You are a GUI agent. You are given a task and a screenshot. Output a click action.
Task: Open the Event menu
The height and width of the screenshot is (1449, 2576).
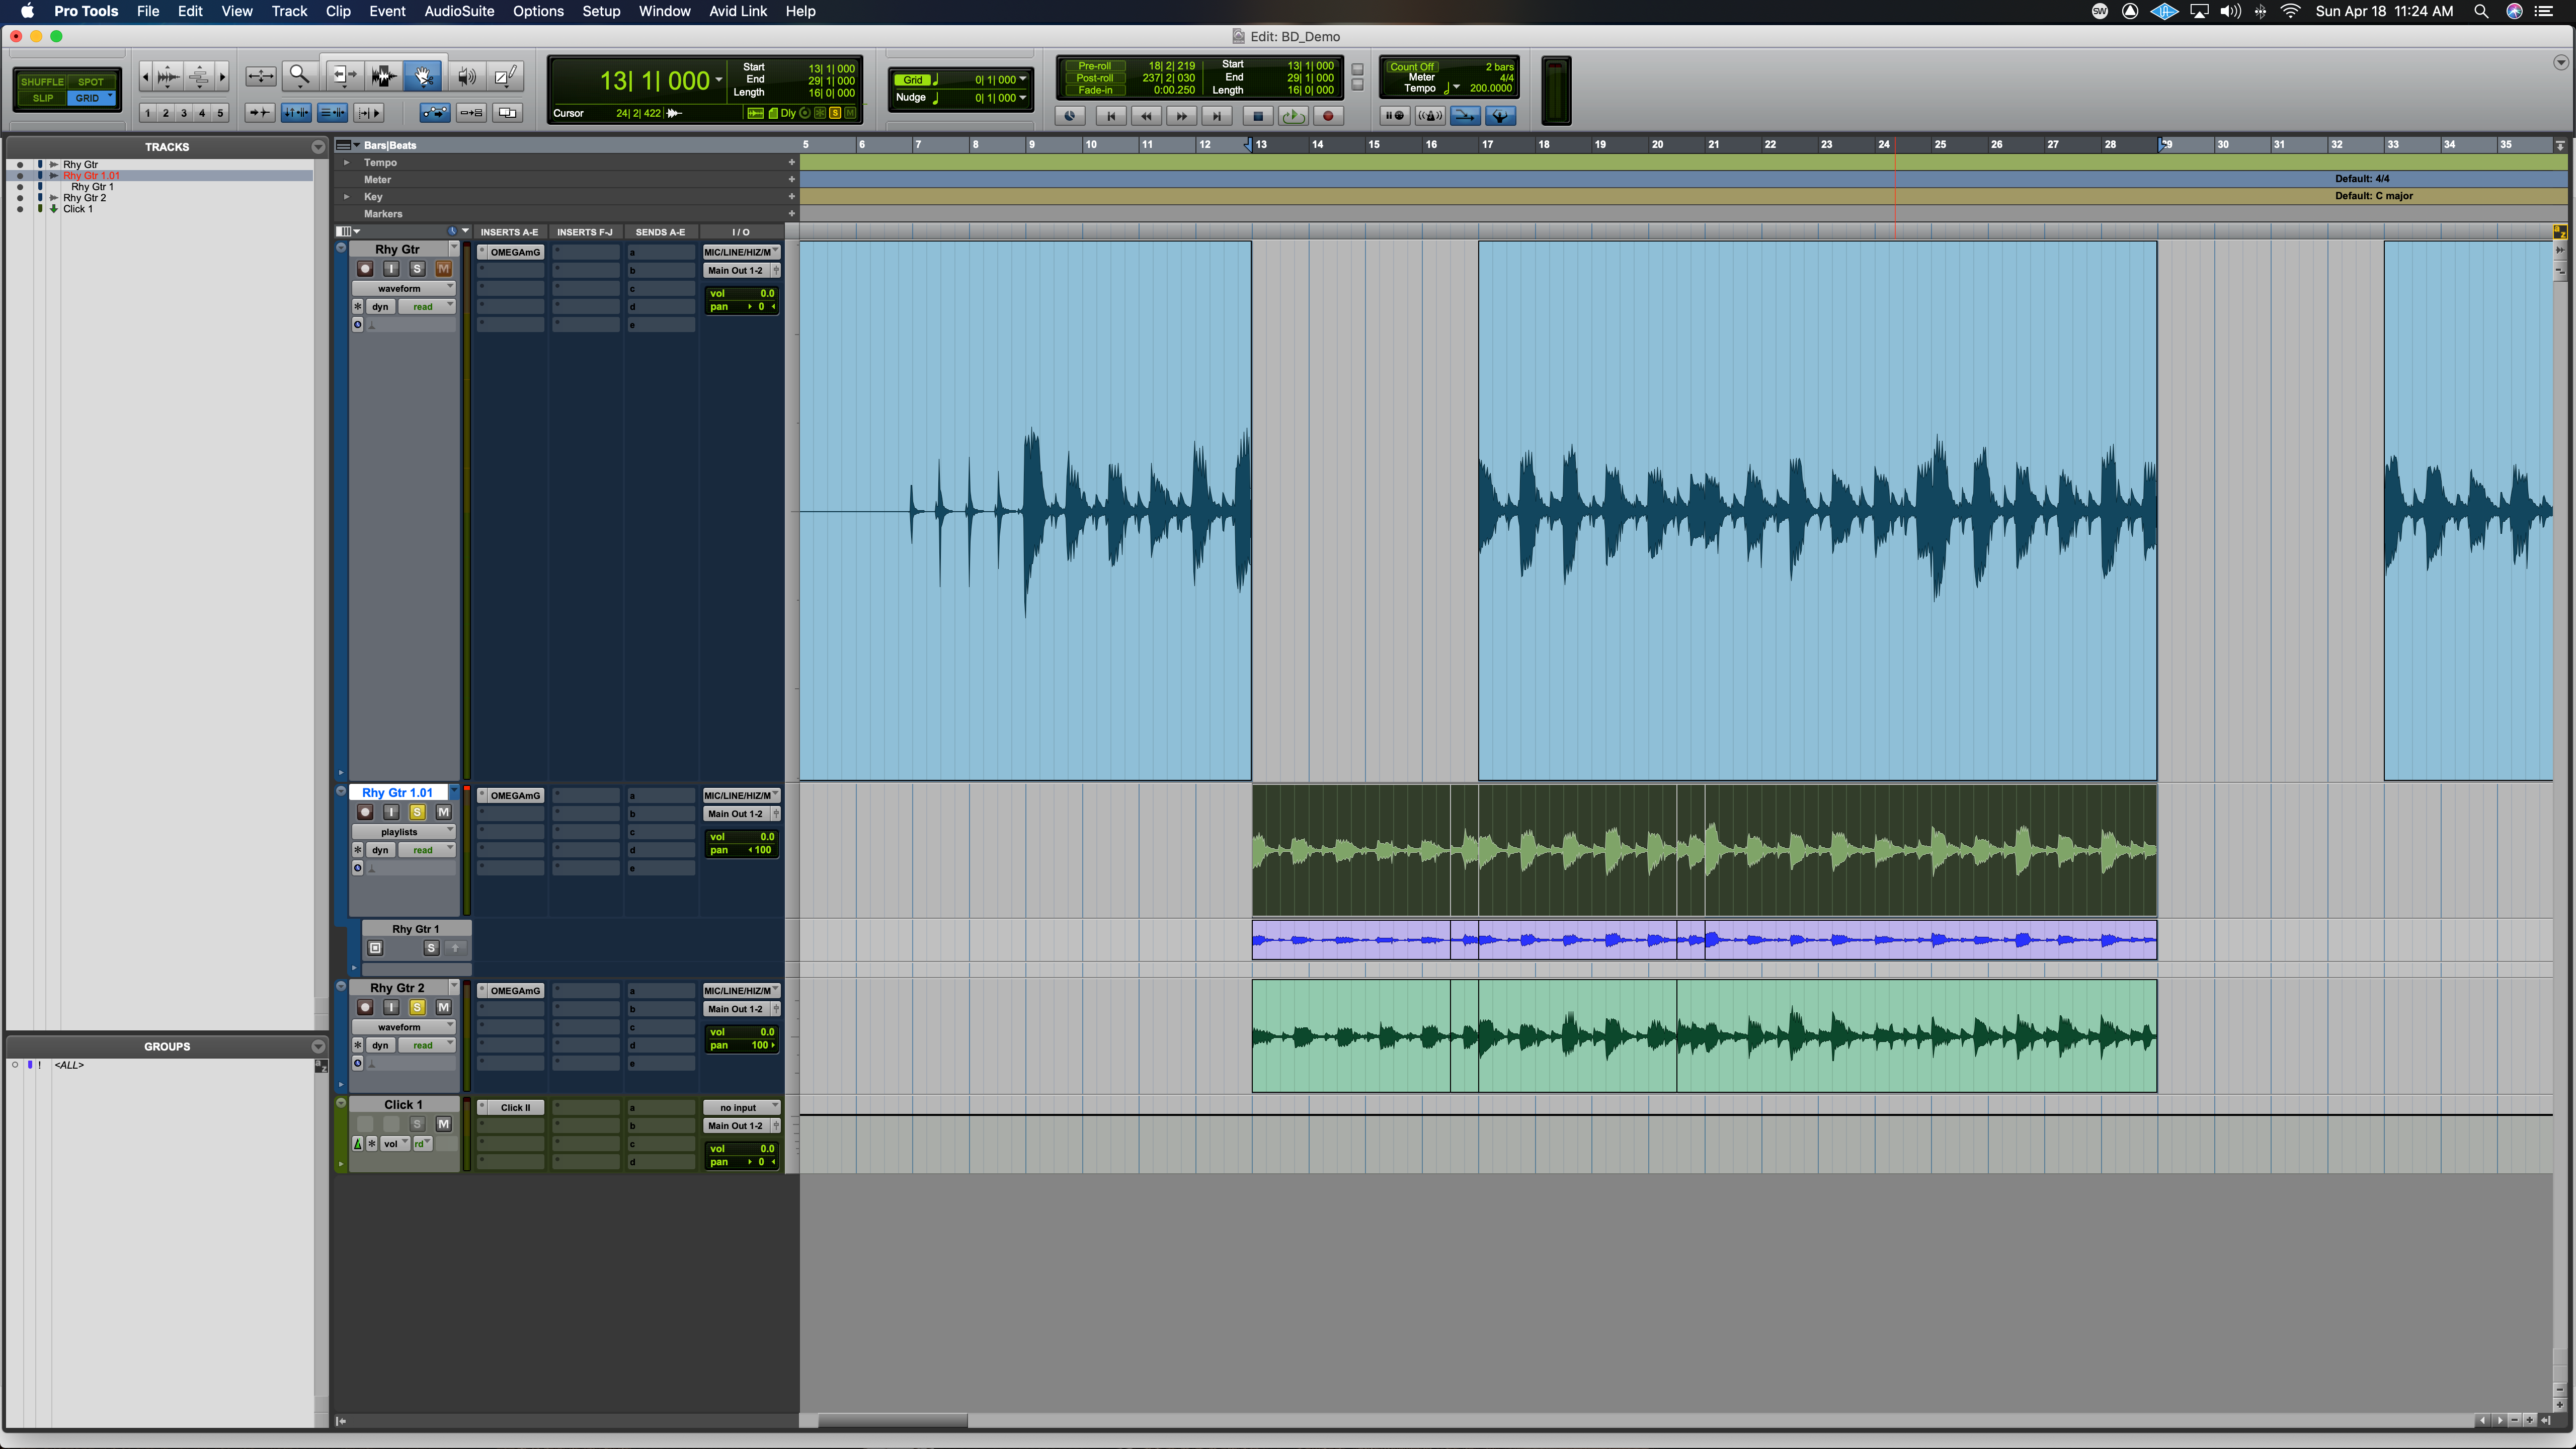tap(387, 11)
